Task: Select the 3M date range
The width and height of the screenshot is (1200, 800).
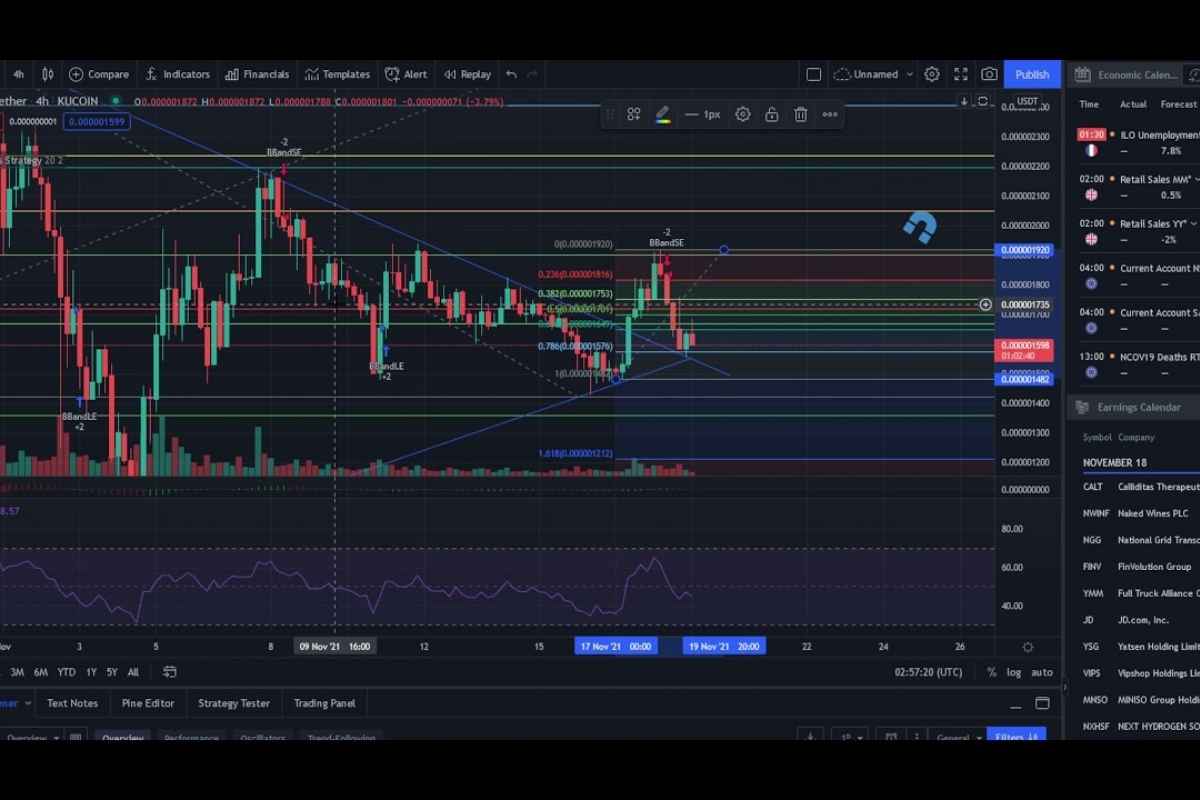Action: coord(17,672)
